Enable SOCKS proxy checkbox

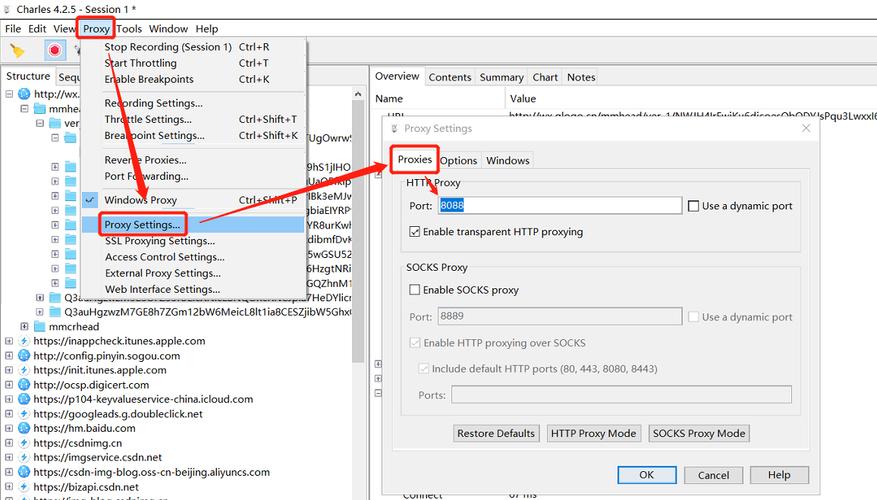tap(414, 290)
